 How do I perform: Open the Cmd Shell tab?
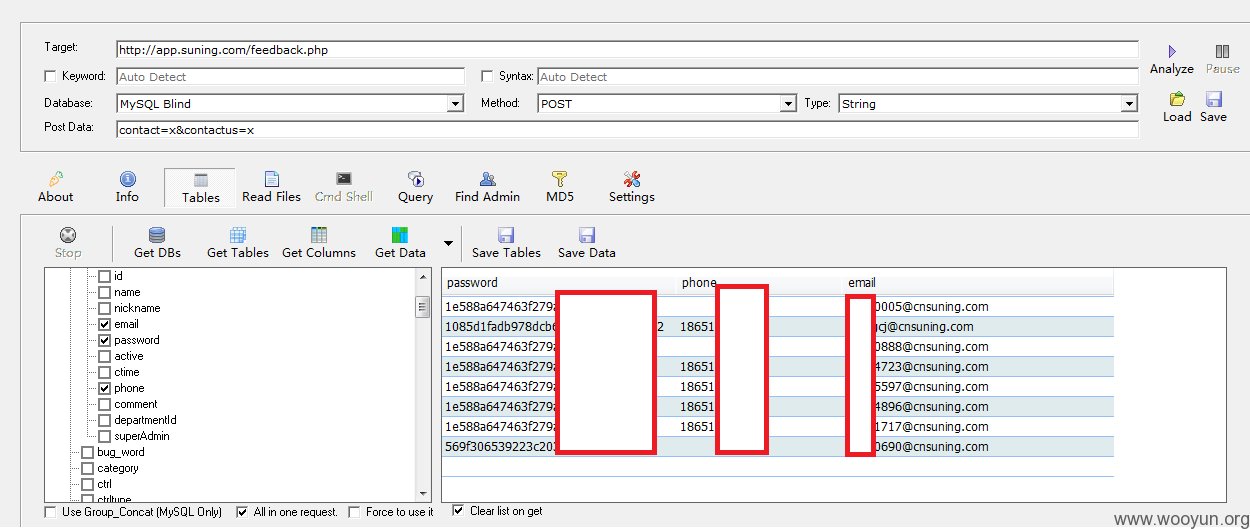(343, 187)
